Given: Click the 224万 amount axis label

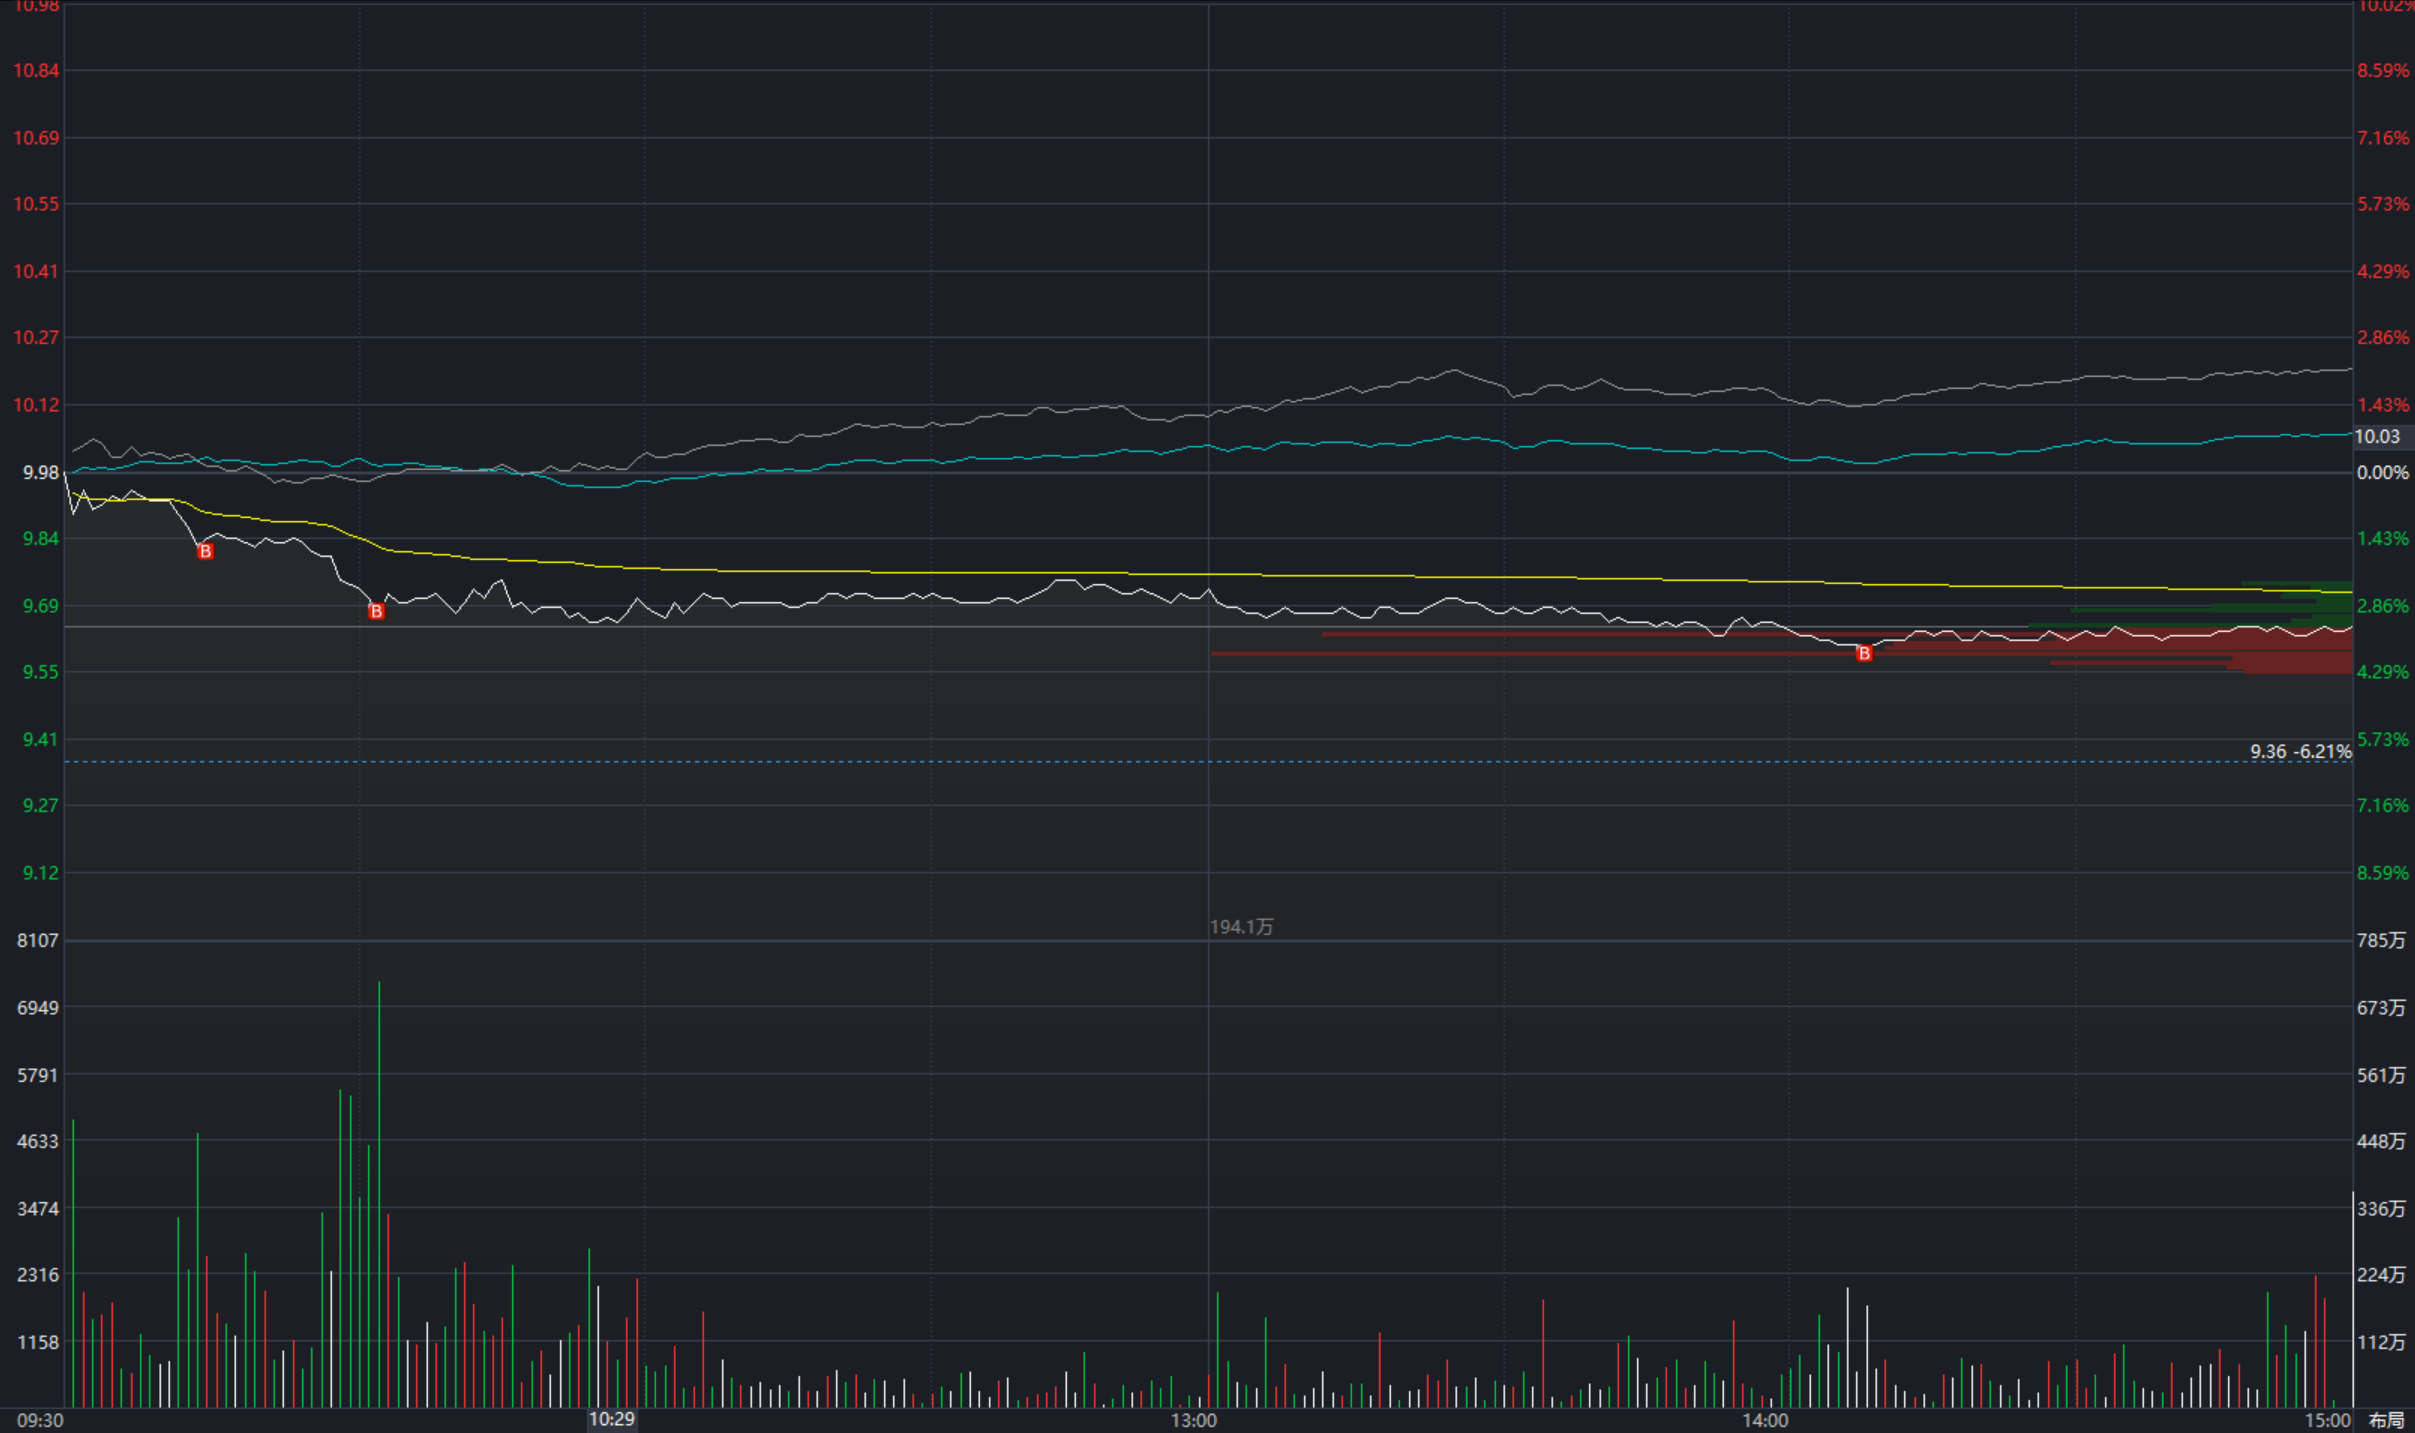Looking at the screenshot, I should pyautogui.click(x=2381, y=1275).
